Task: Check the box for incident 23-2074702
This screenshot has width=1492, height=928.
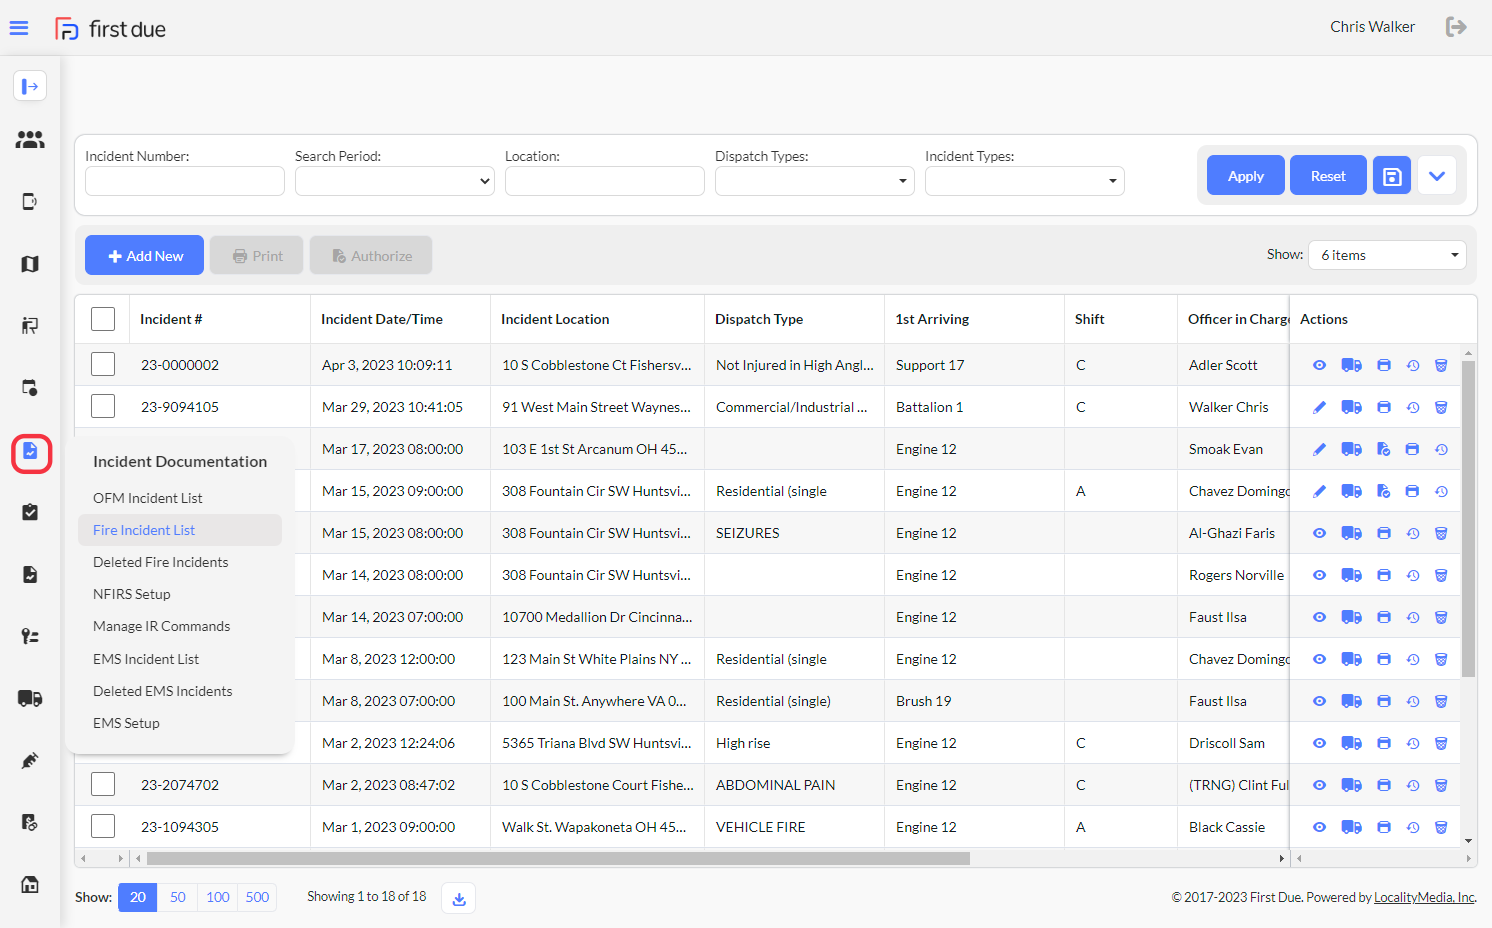Action: coord(103,784)
